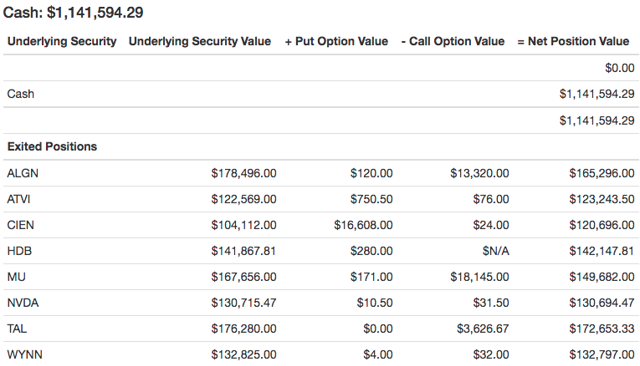Click NVDA net position $130,694.47
Image resolution: width=640 pixels, height=366 pixels.
602,303
